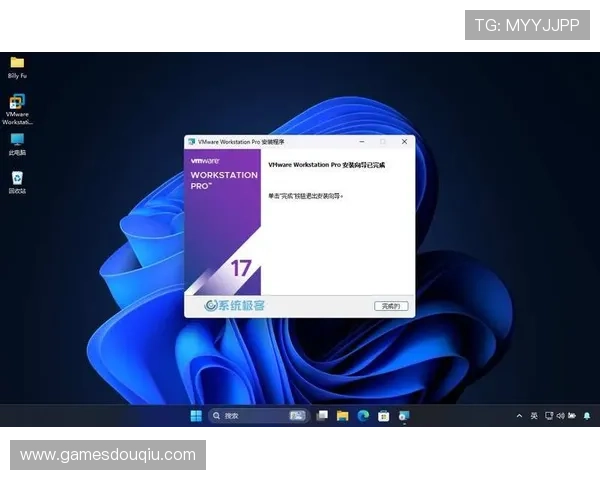Open the Windows Start menu

pyautogui.click(x=196, y=415)
